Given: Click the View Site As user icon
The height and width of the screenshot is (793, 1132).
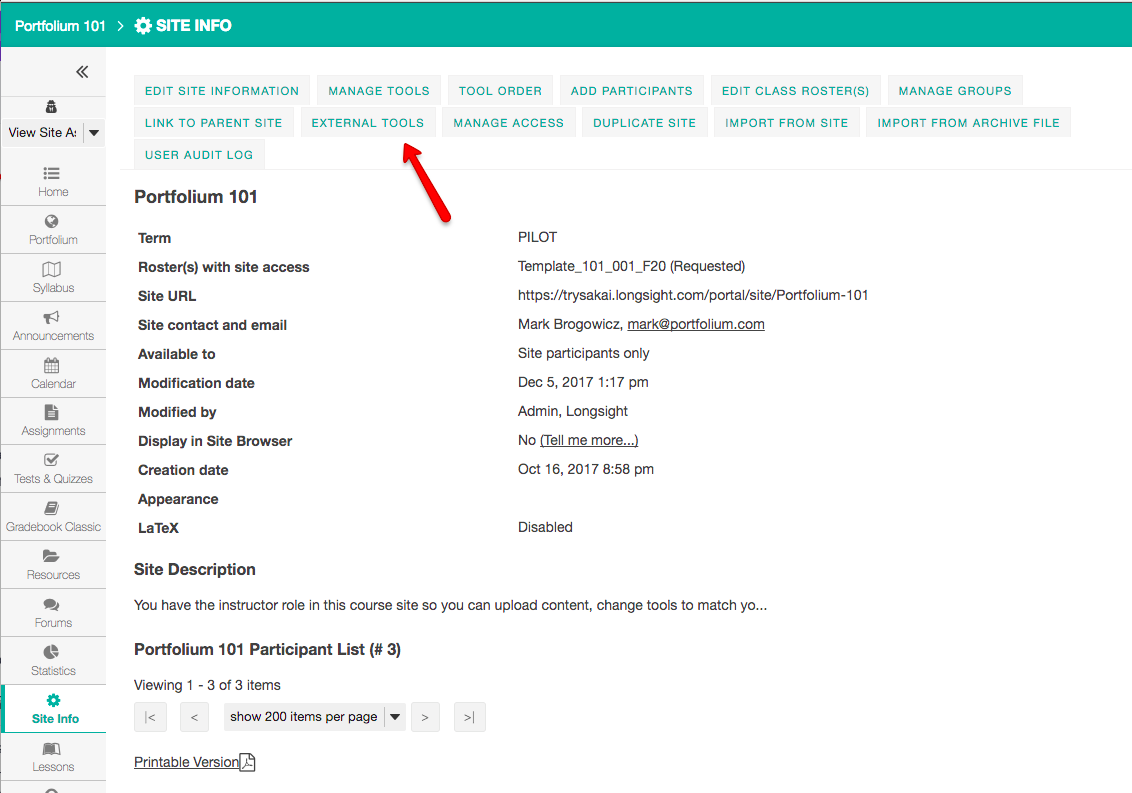Looking at the screenshot, I should pyautogui.click(x=51, y=107).
